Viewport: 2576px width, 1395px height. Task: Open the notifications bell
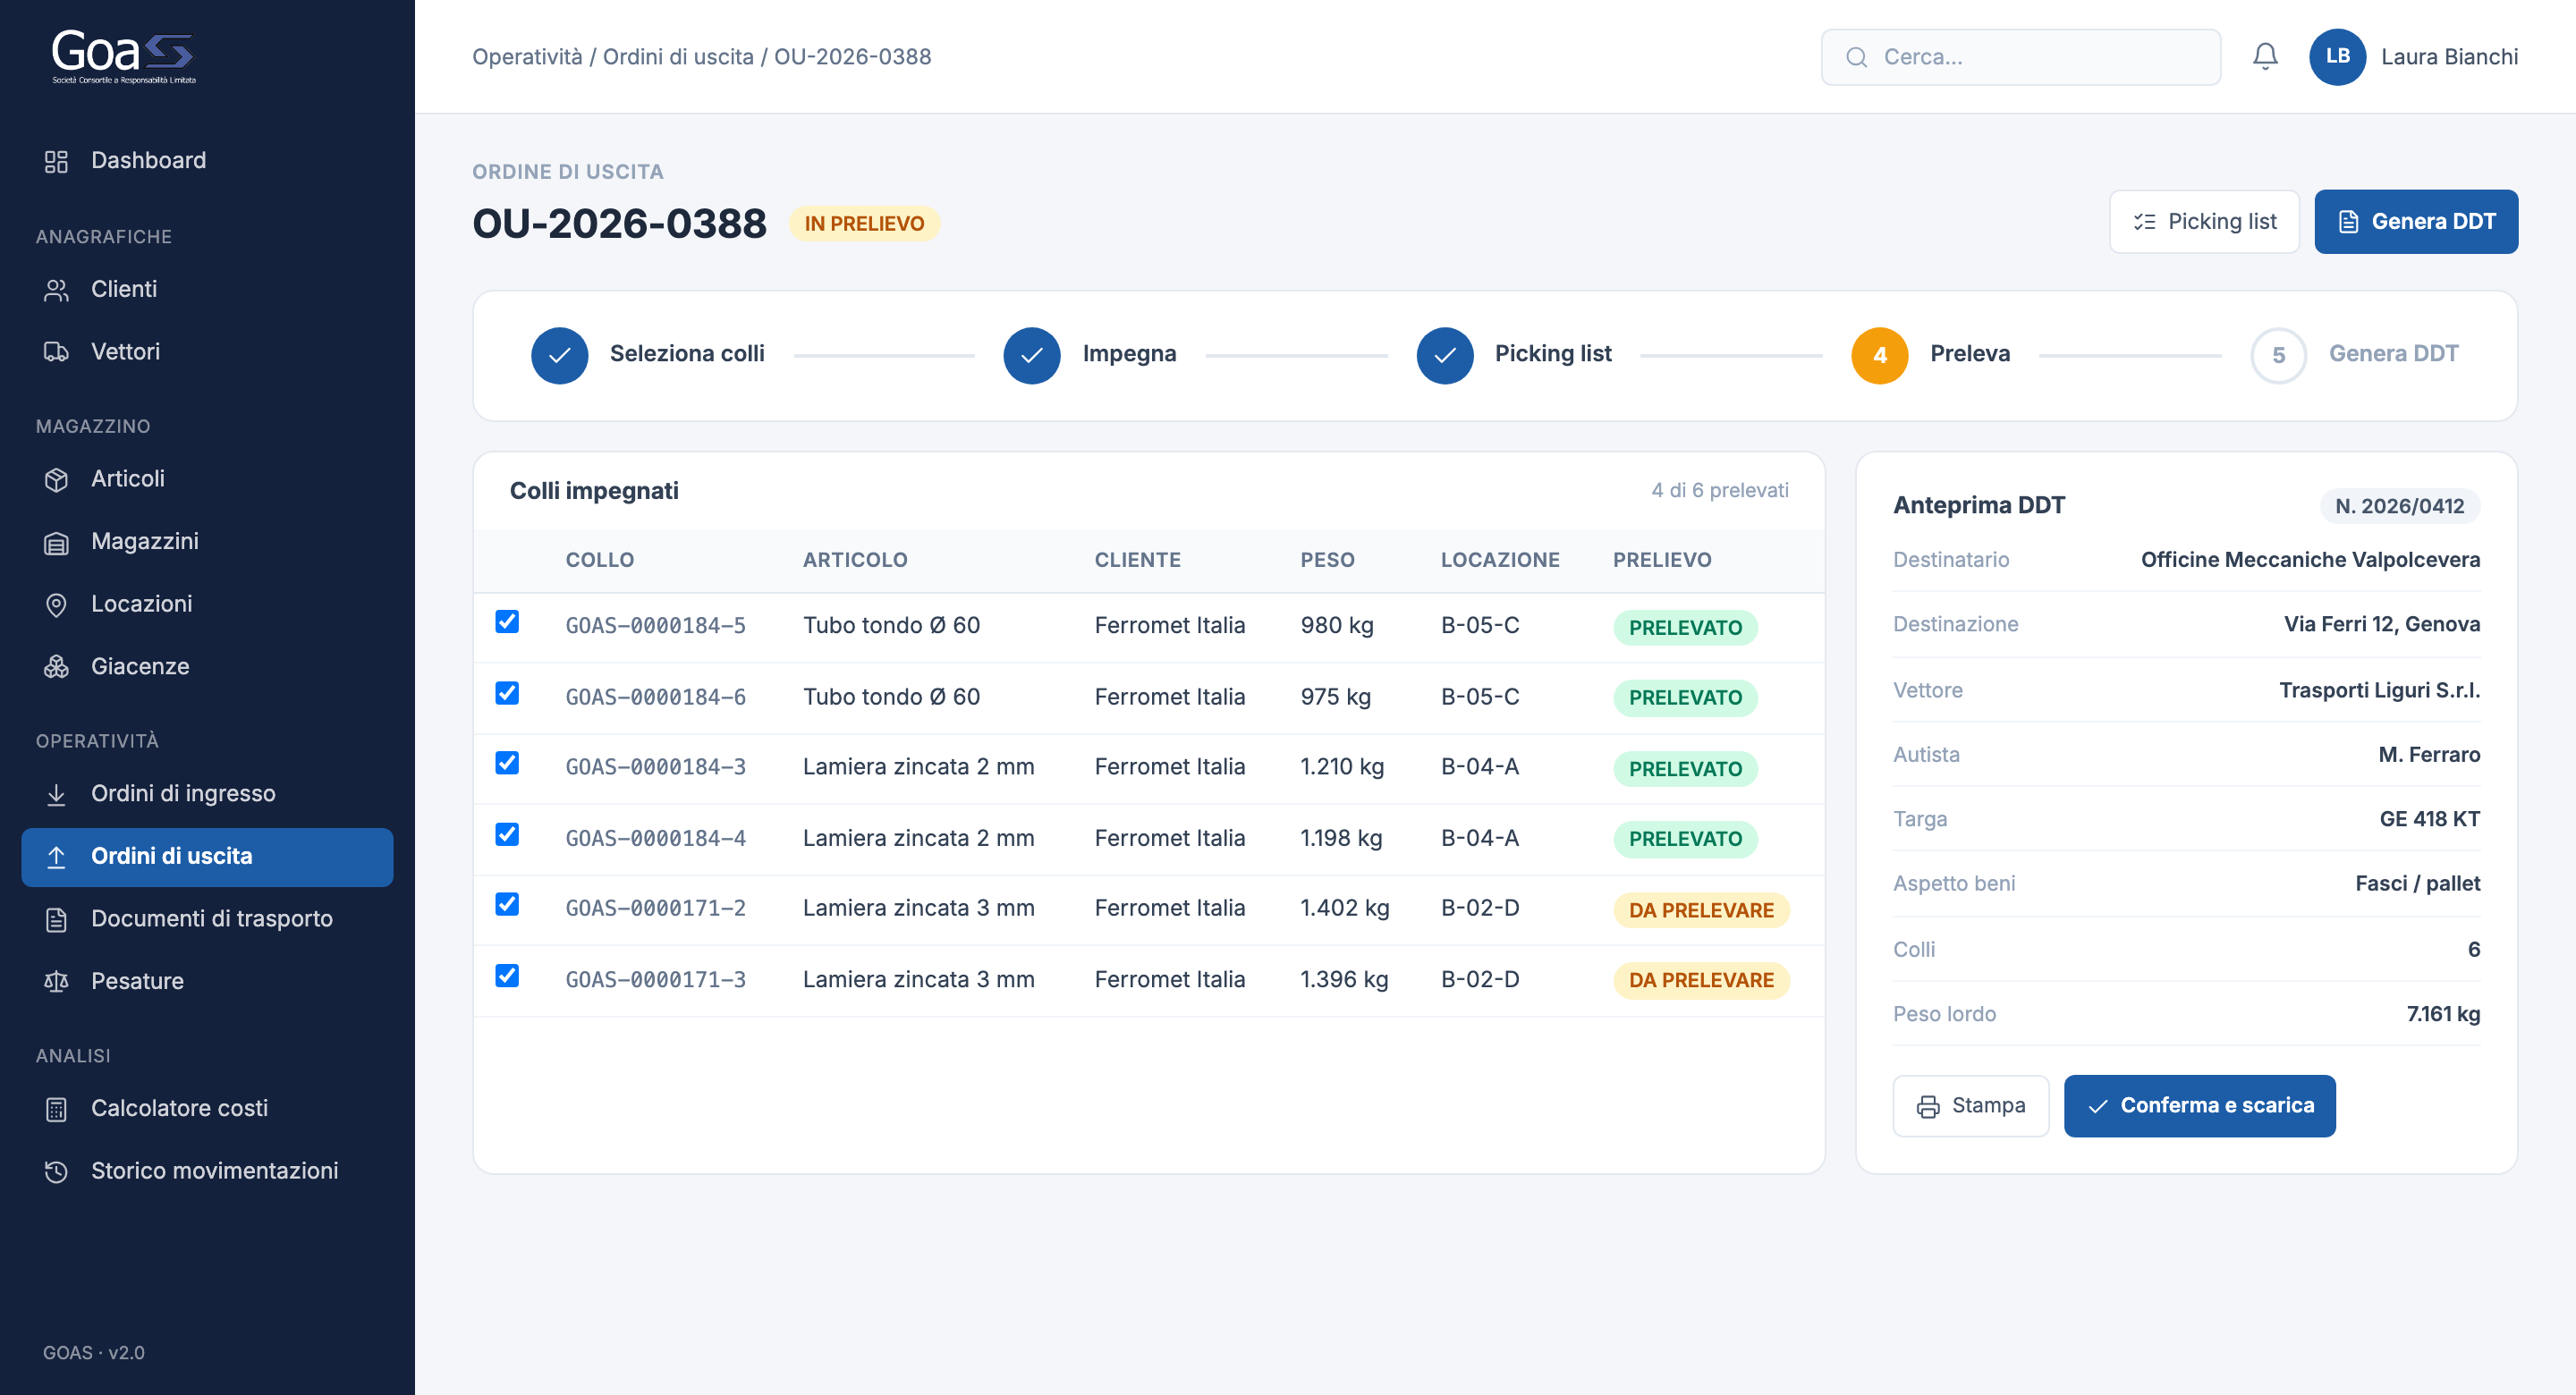(x=2265, y=57)
